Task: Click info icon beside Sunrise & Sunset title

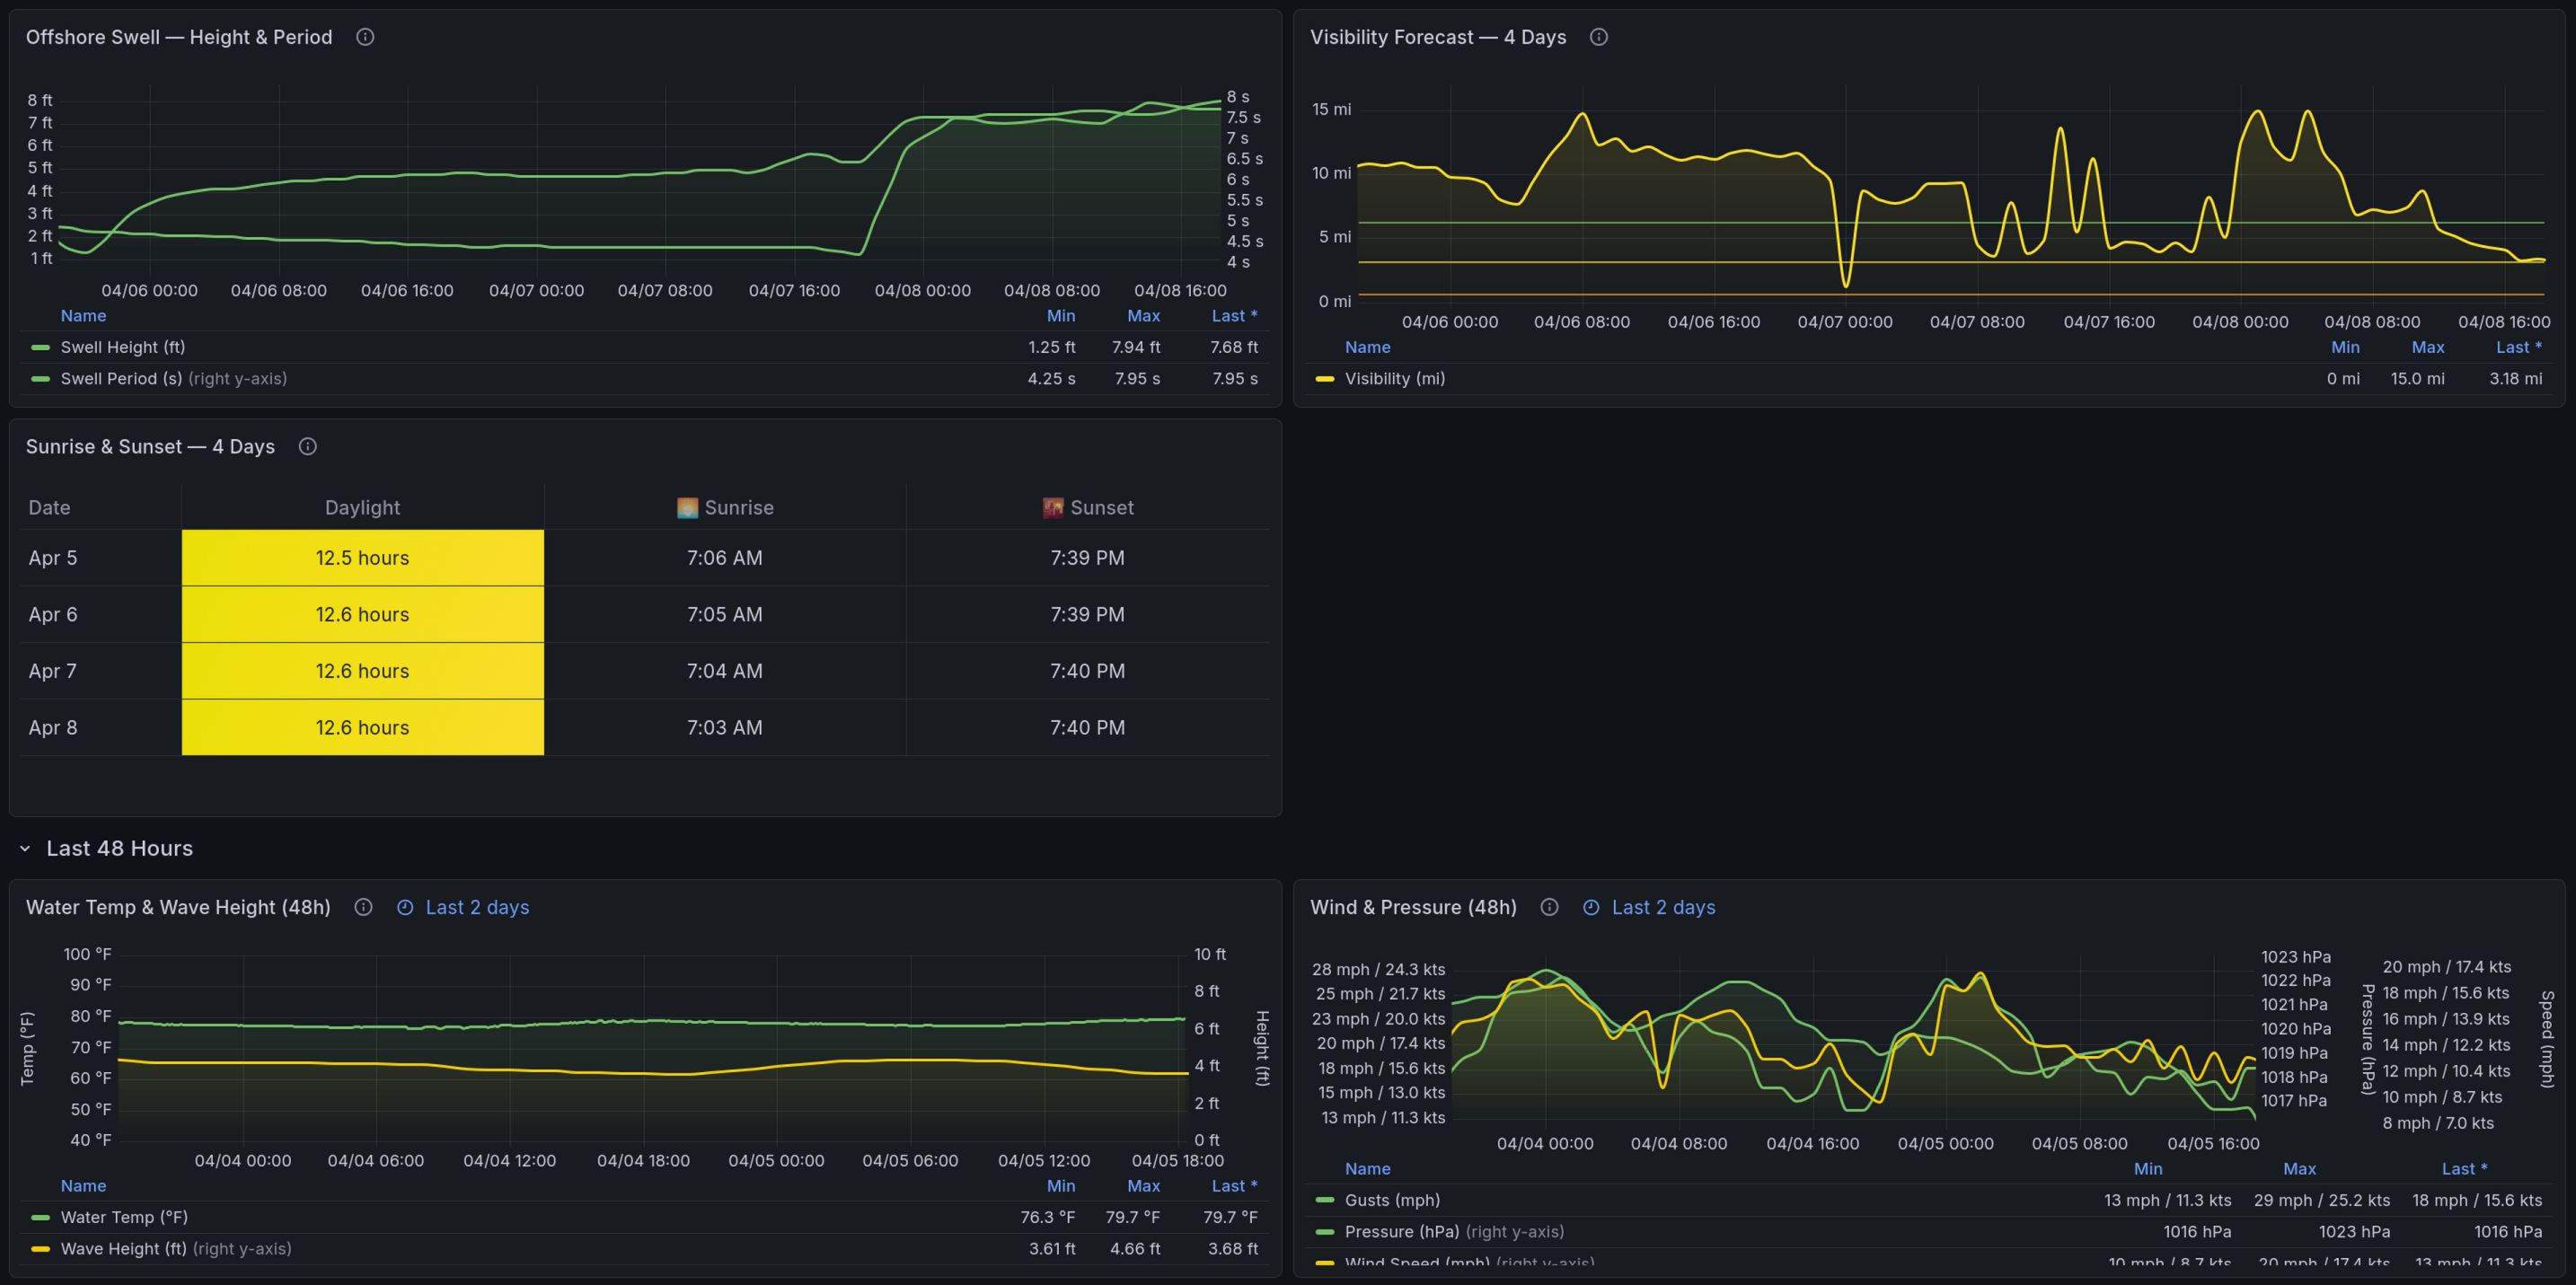Action: [307, 447]
